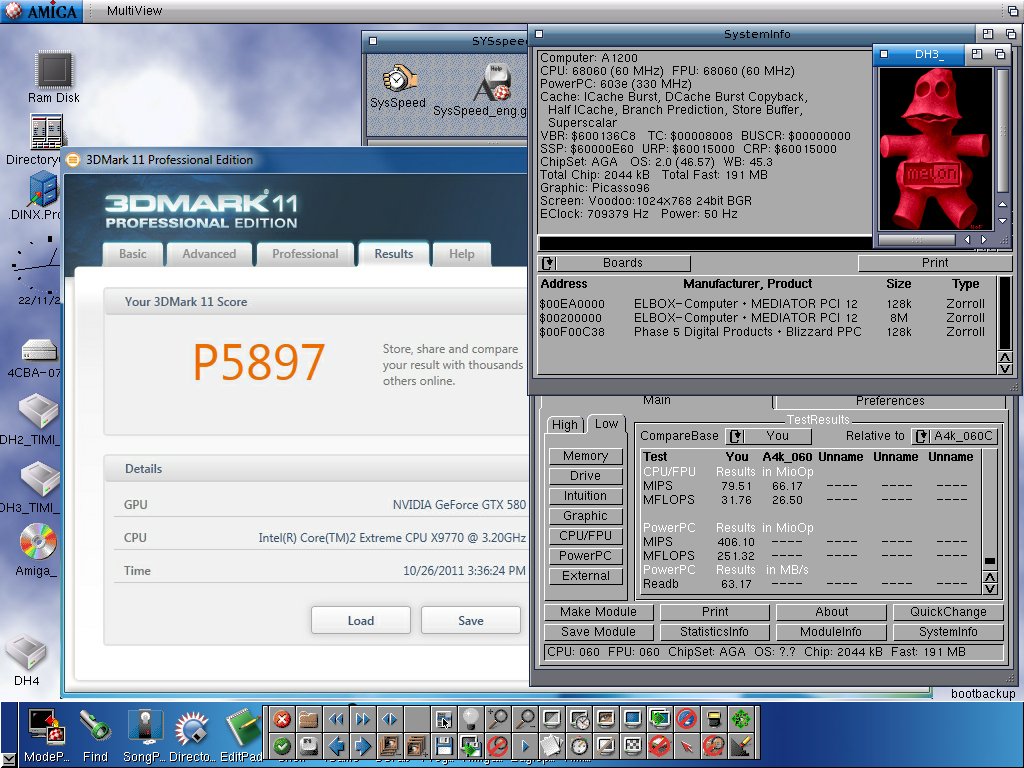Click the large blue right arrow icon
The image size is (1024, 768).
click(362, 746)
